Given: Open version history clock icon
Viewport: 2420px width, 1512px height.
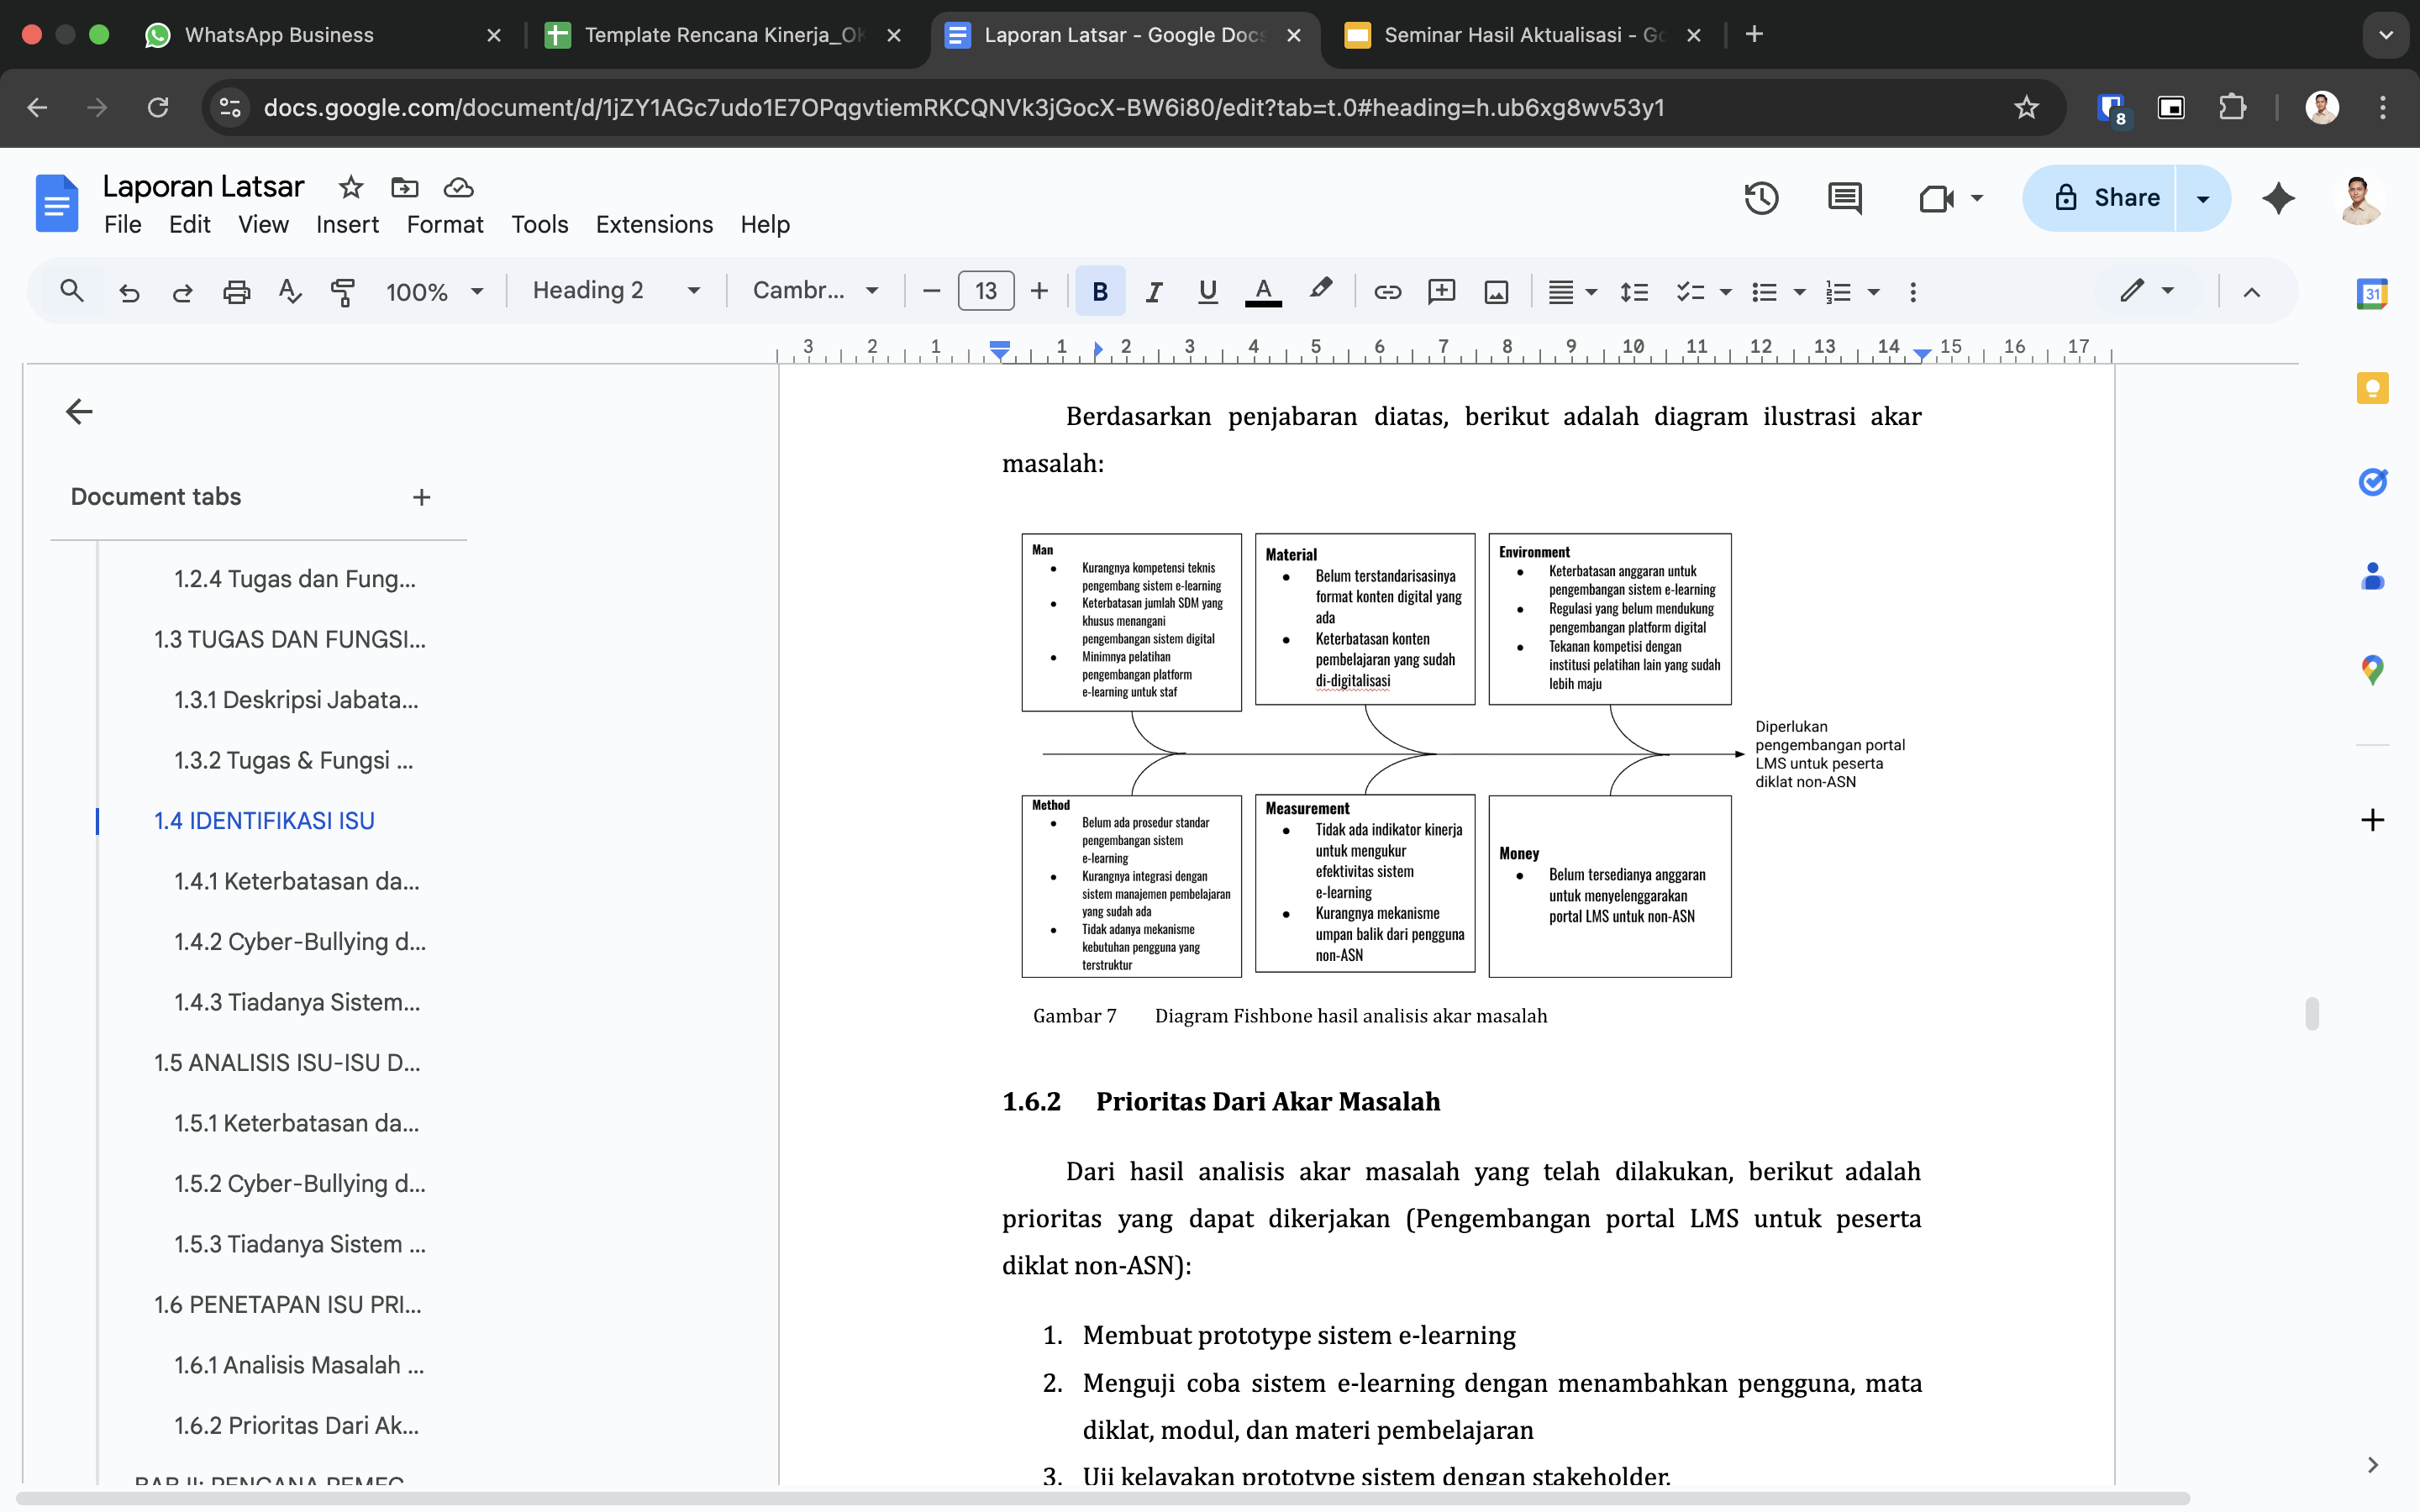Looking at the screenshot, I should (x=1761, y=198).
